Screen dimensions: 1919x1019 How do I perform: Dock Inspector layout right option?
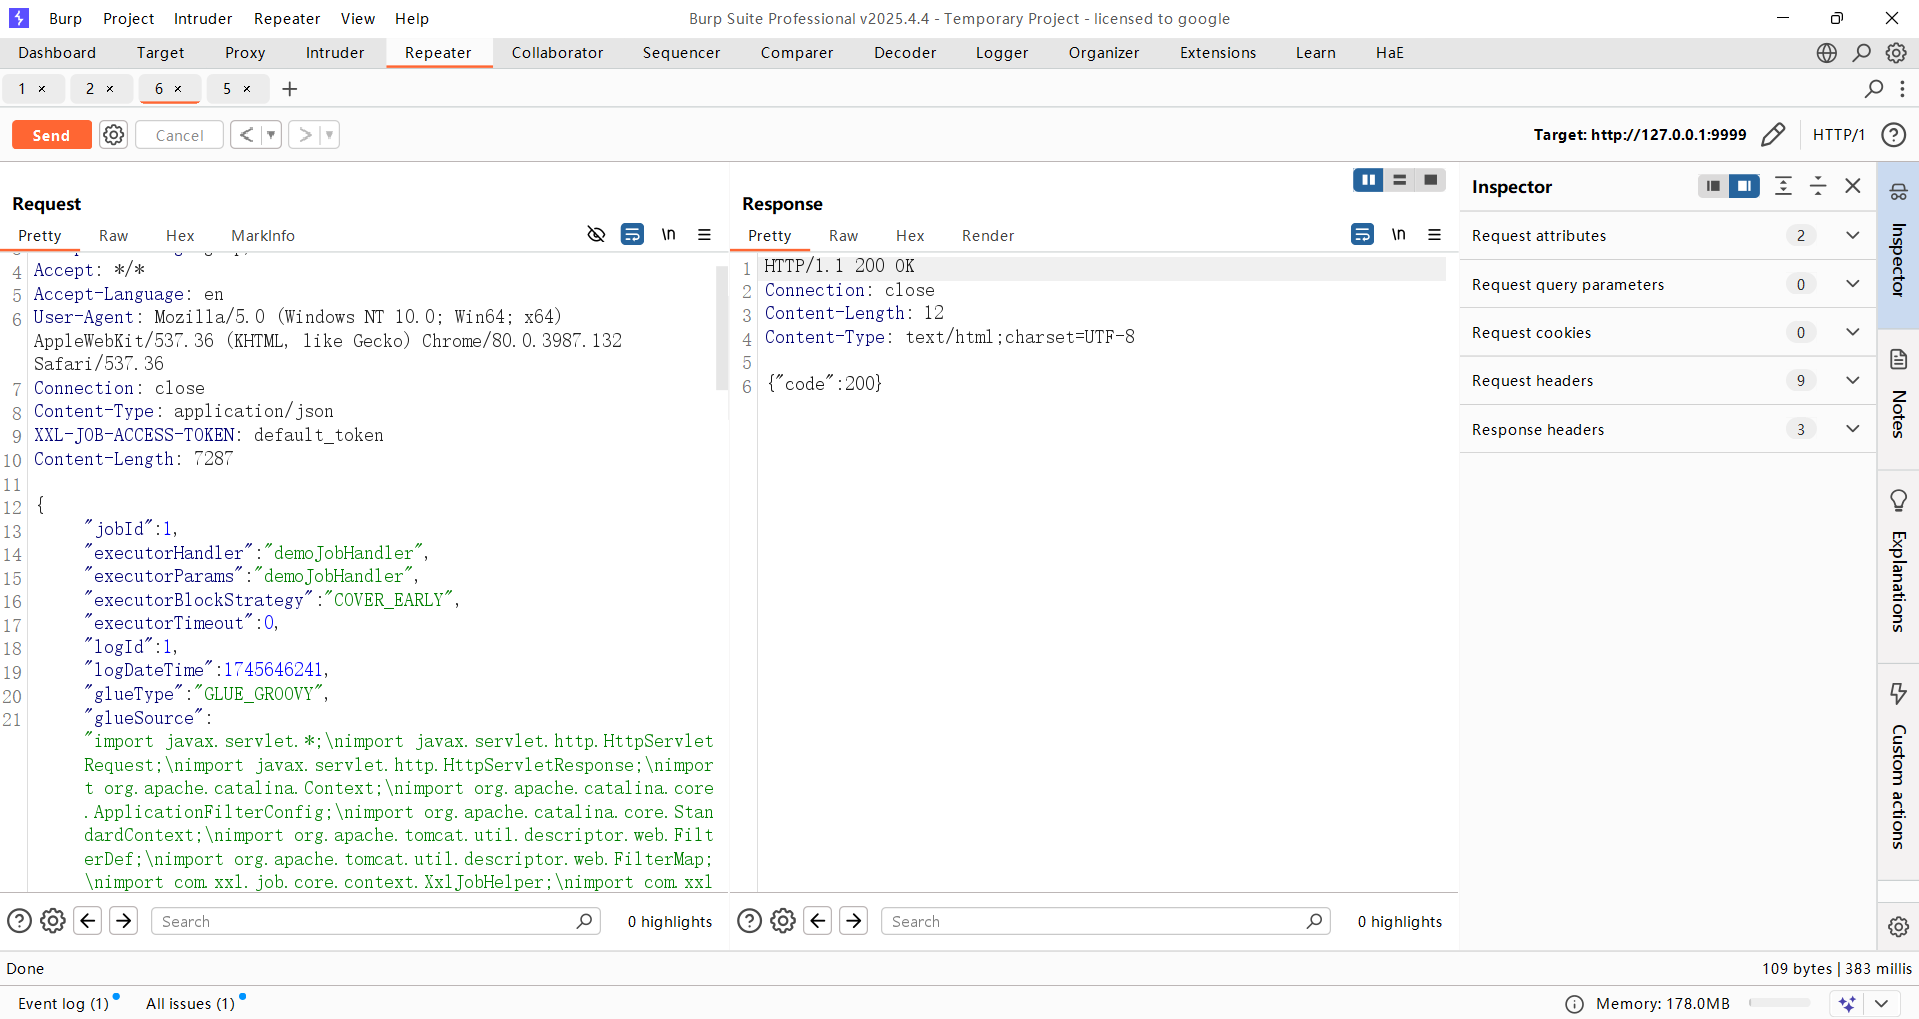(x=1744, y=186)
